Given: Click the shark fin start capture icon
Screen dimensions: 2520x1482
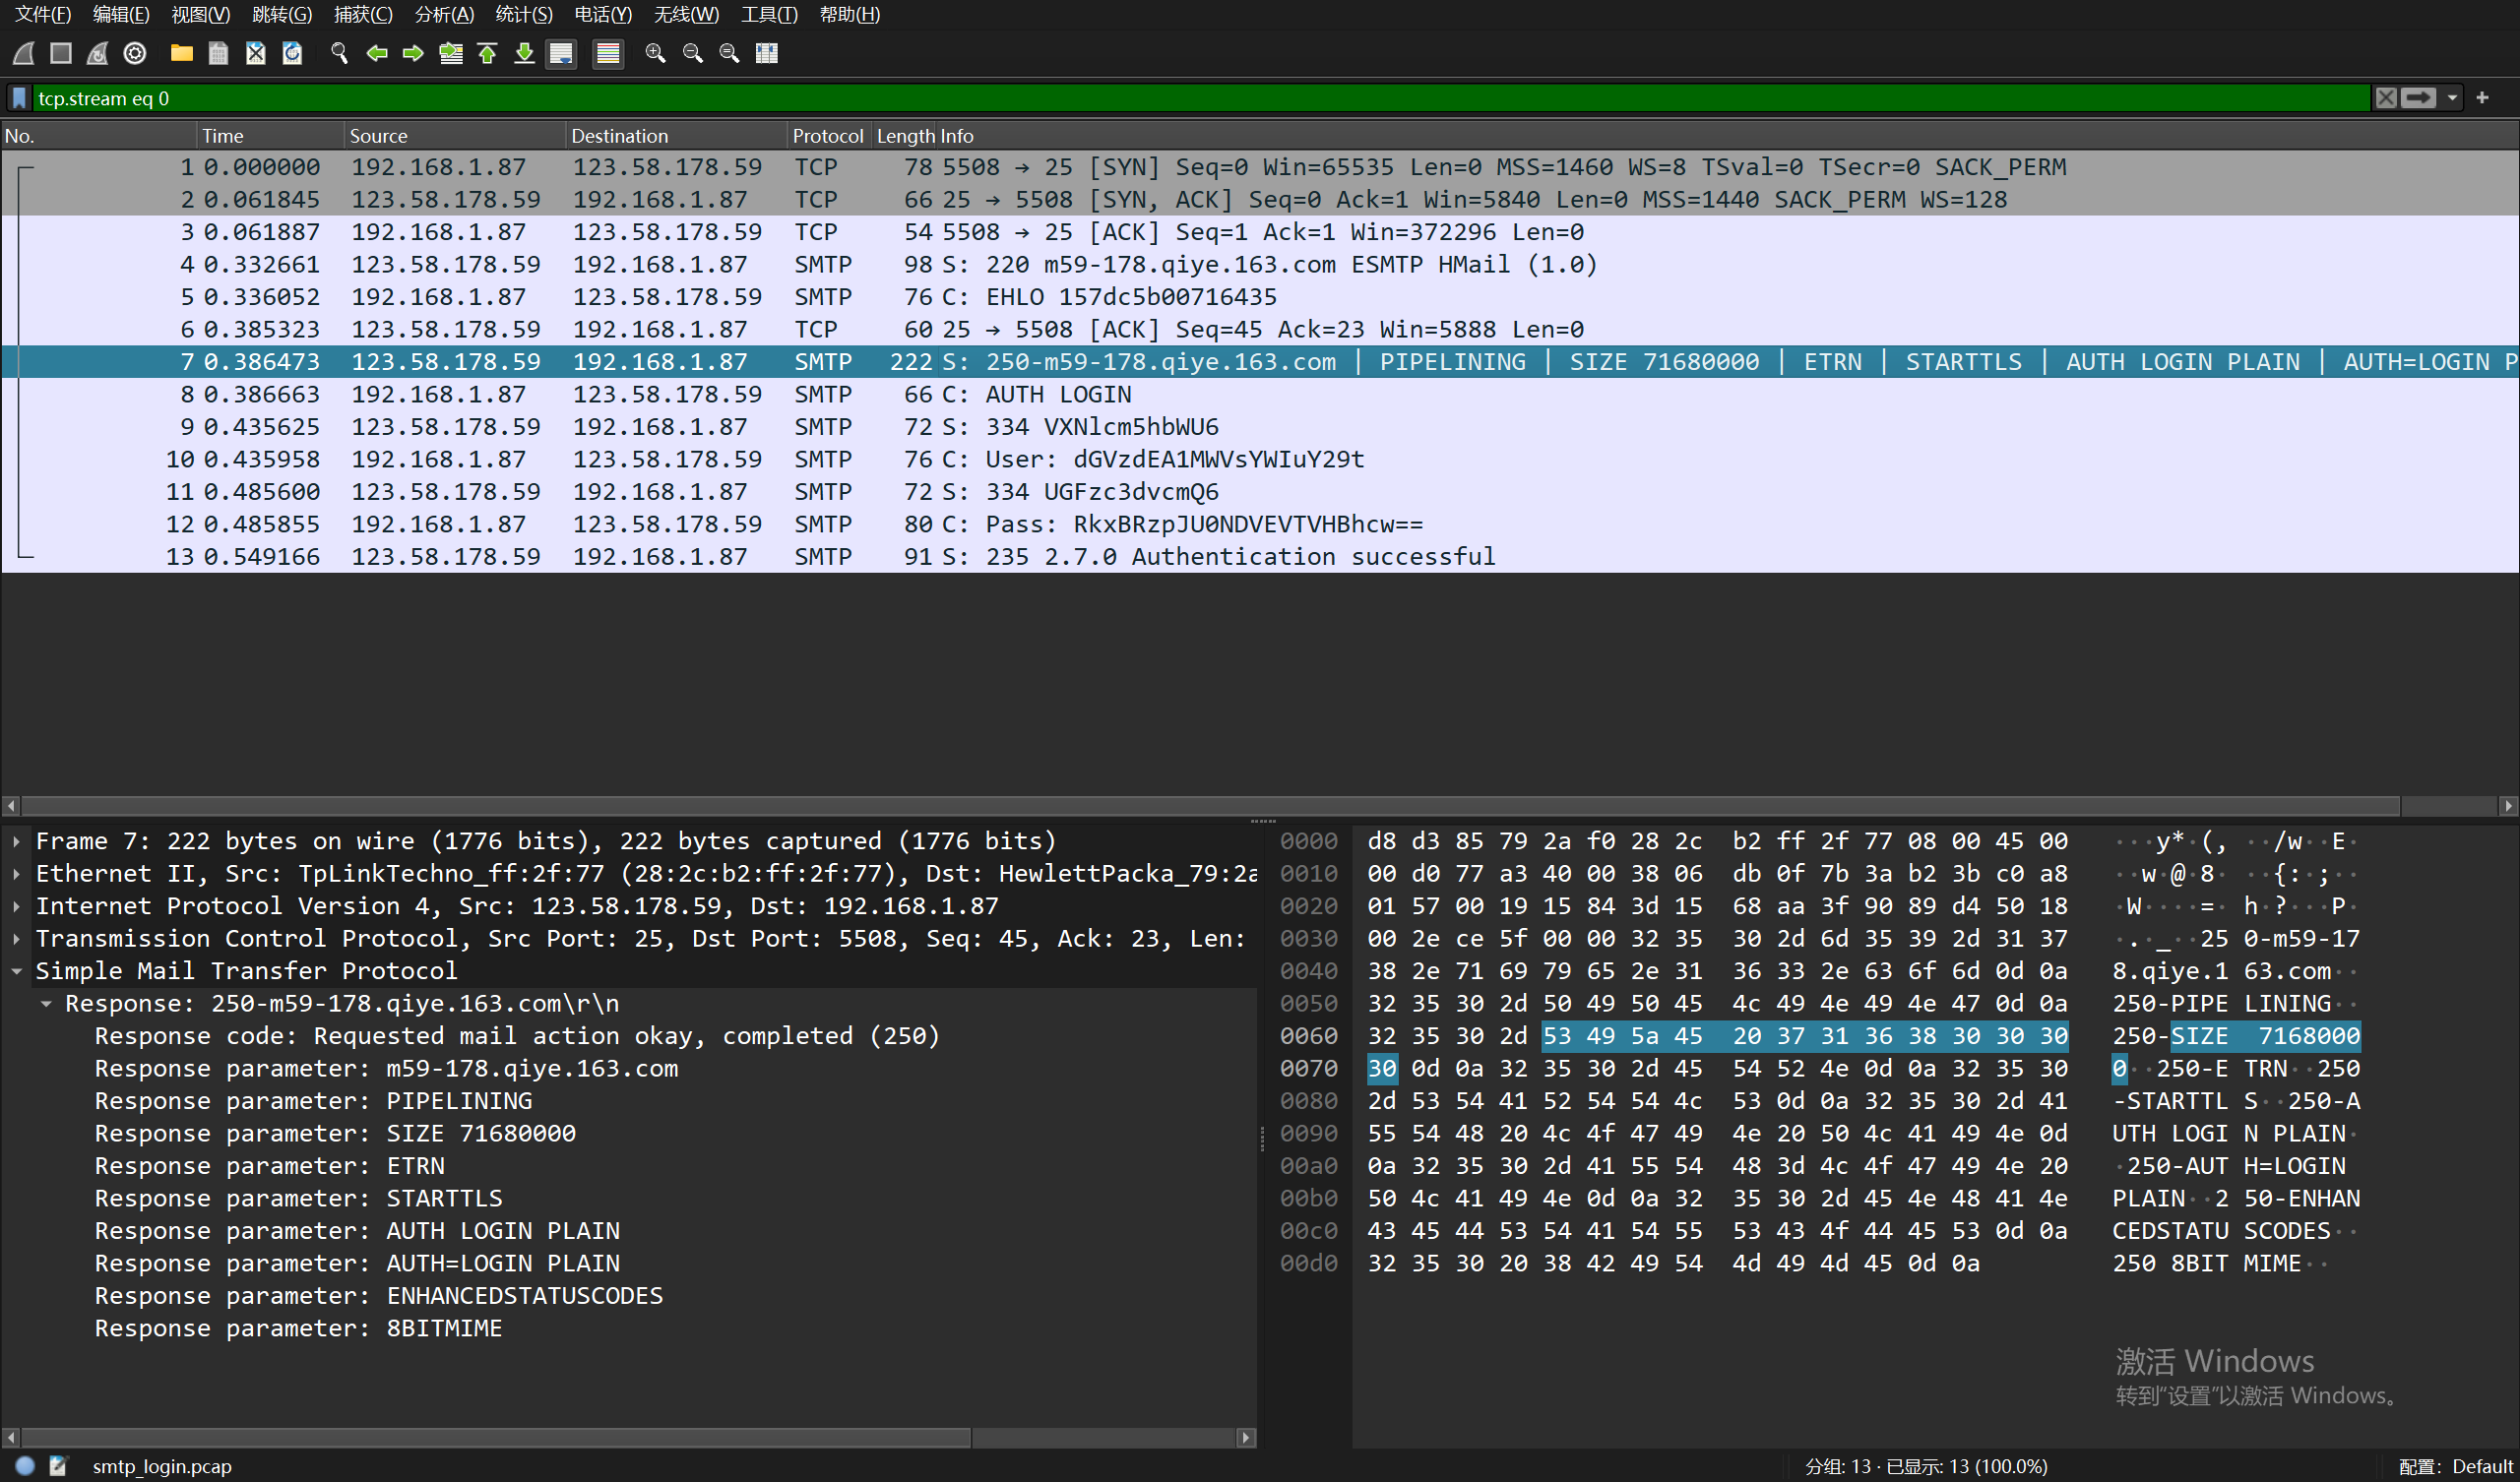Looking at the screenshot, I should click(x=25, y=53).
